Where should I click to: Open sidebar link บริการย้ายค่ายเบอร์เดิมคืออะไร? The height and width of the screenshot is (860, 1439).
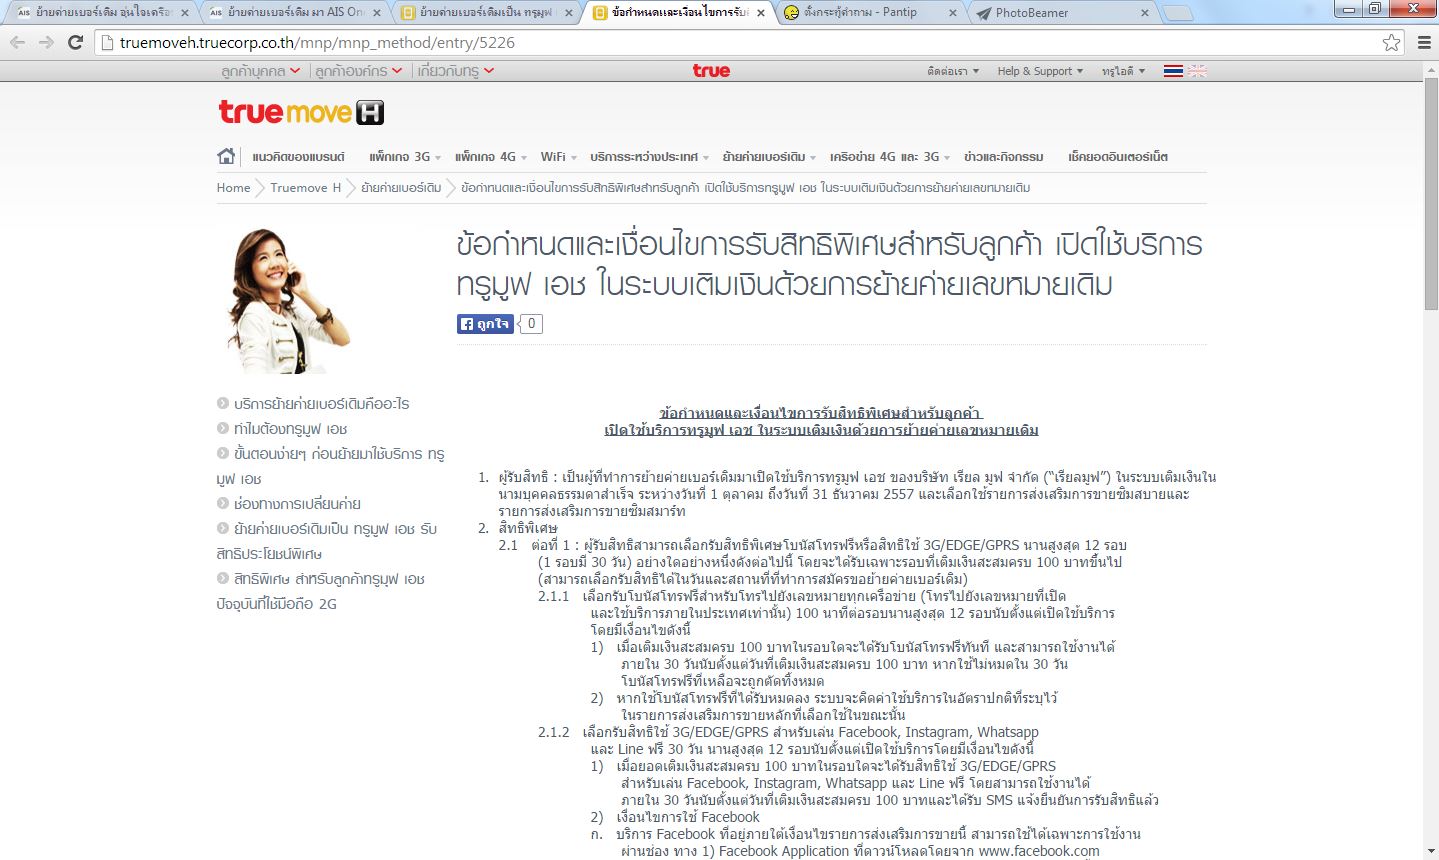(321, 404)
